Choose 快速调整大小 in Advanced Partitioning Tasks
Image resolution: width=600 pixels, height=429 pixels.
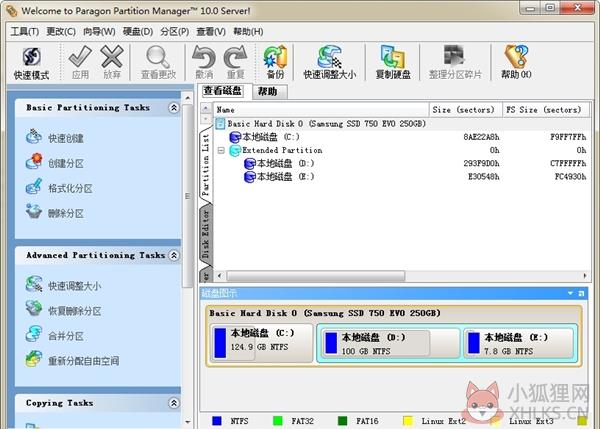pos(63,285)
